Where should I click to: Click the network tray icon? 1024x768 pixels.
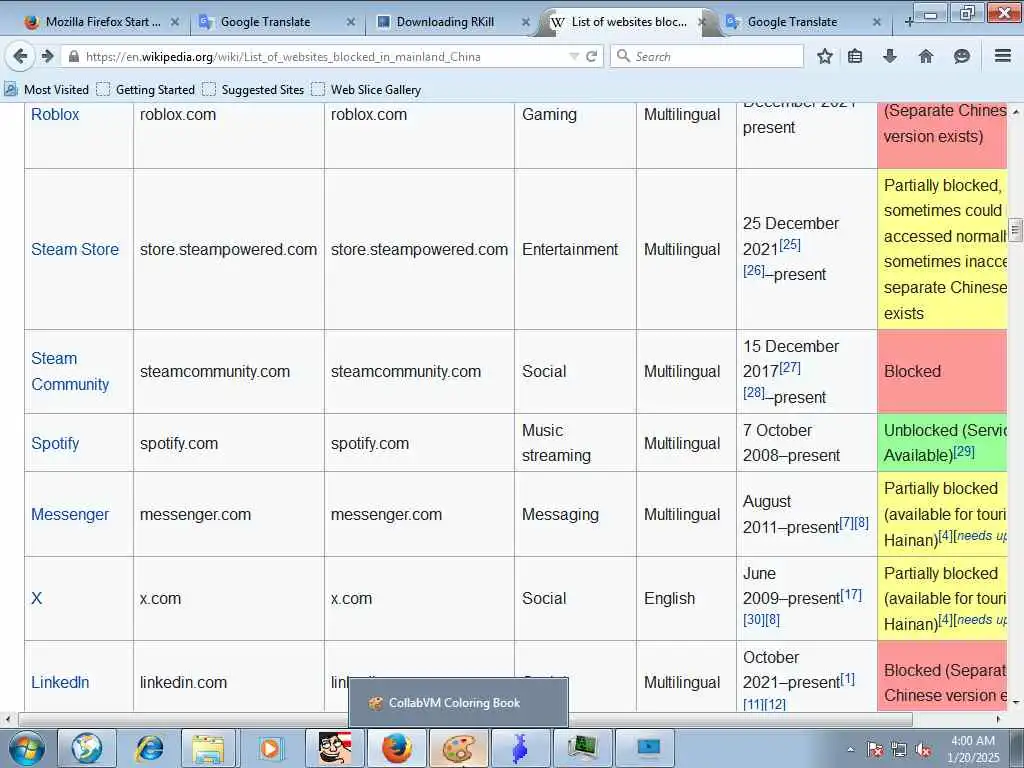point(899,750)
